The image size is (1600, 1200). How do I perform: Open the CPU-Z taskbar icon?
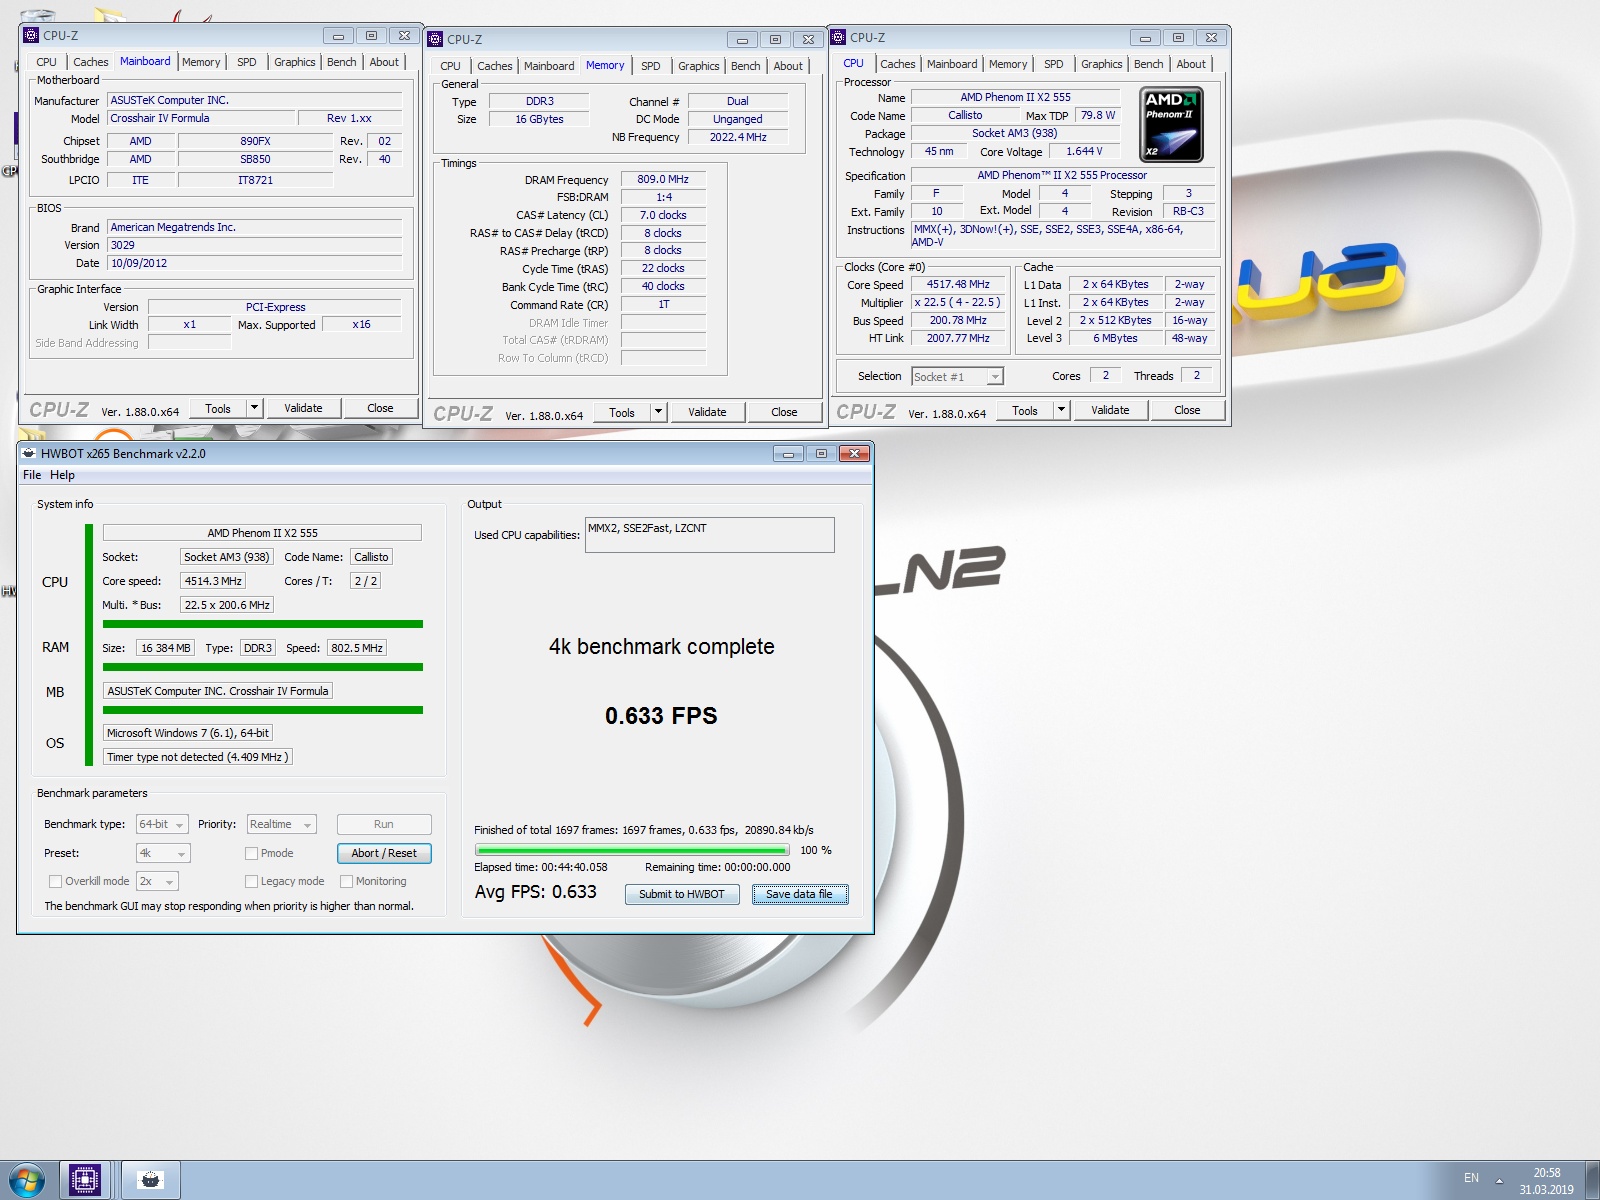[85, 1180]
